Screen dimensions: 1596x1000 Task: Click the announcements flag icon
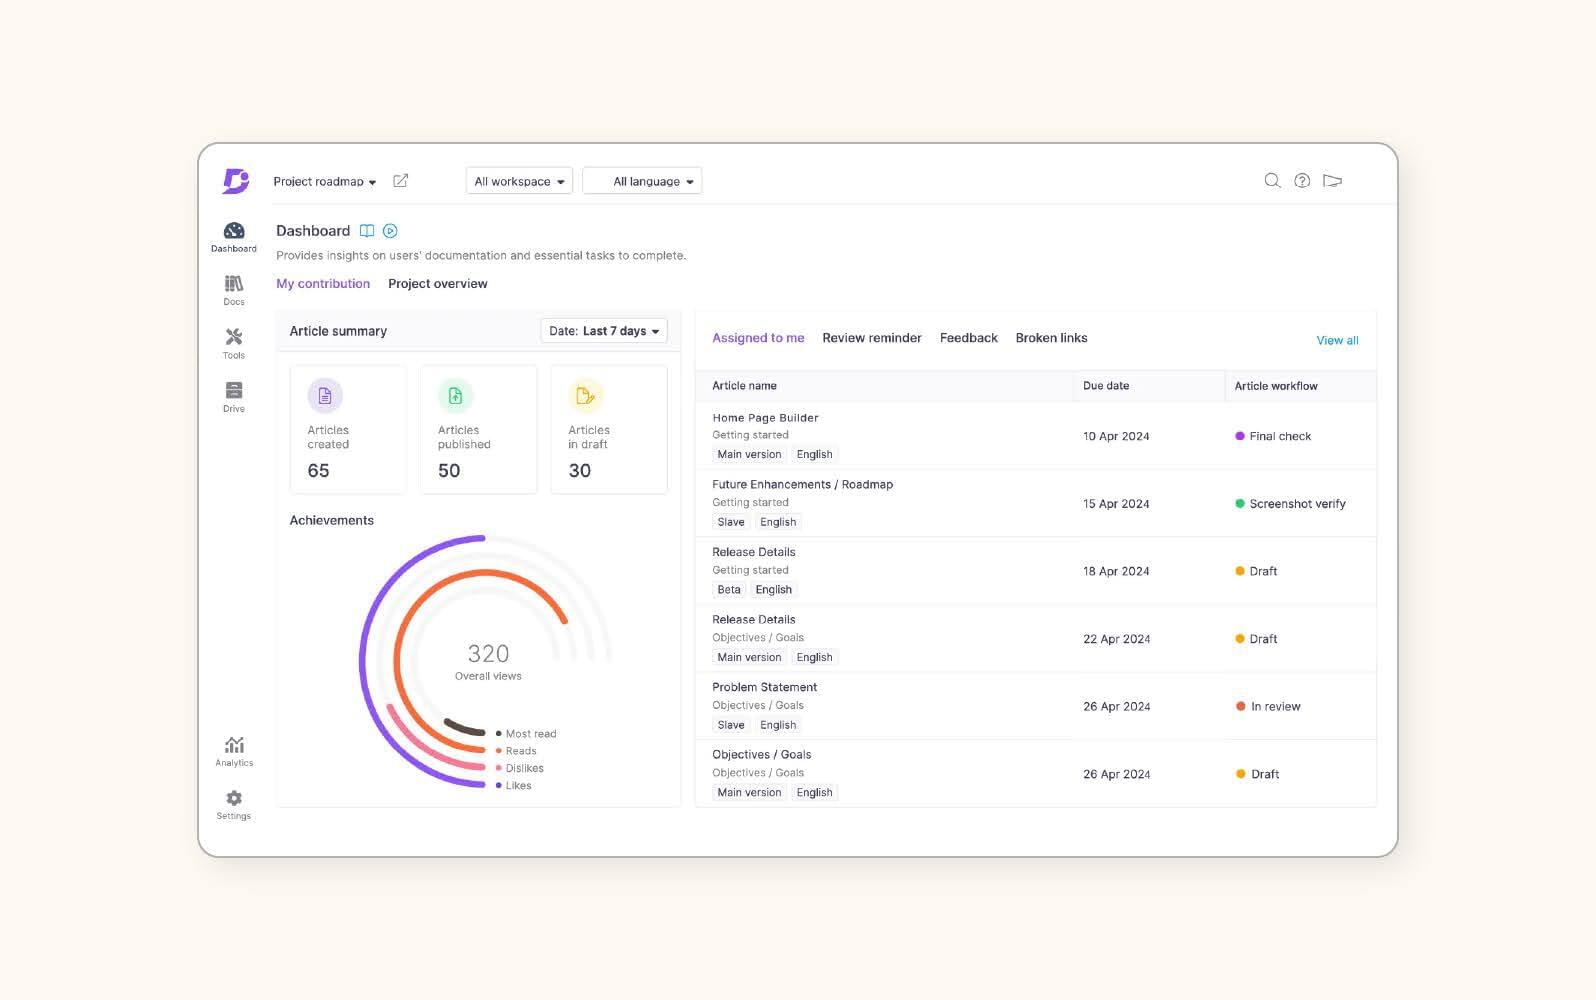point(1332,181)
